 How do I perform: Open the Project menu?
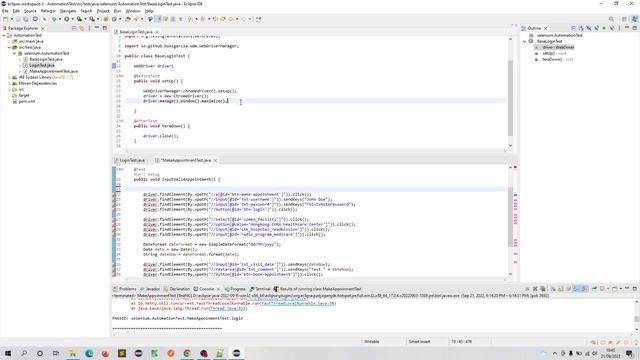click(103, 11)
